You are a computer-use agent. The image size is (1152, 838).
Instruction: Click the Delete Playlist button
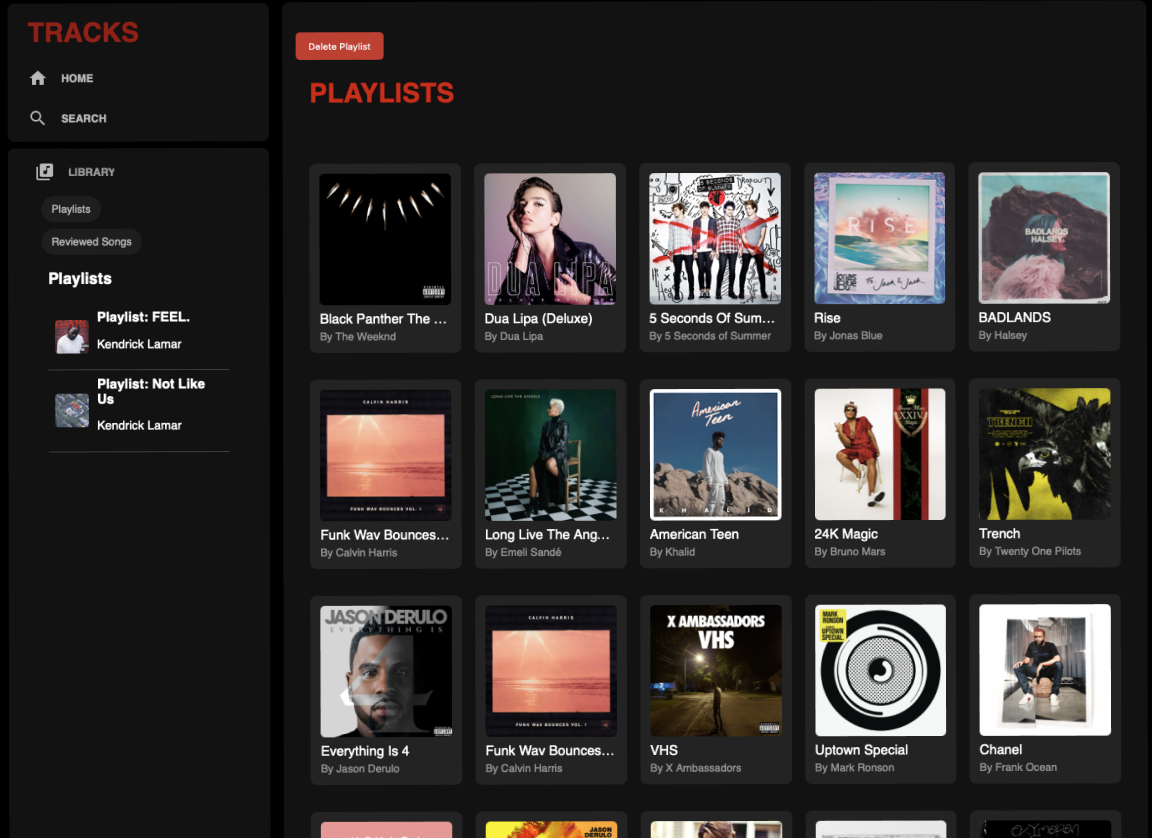pos(339,46)
